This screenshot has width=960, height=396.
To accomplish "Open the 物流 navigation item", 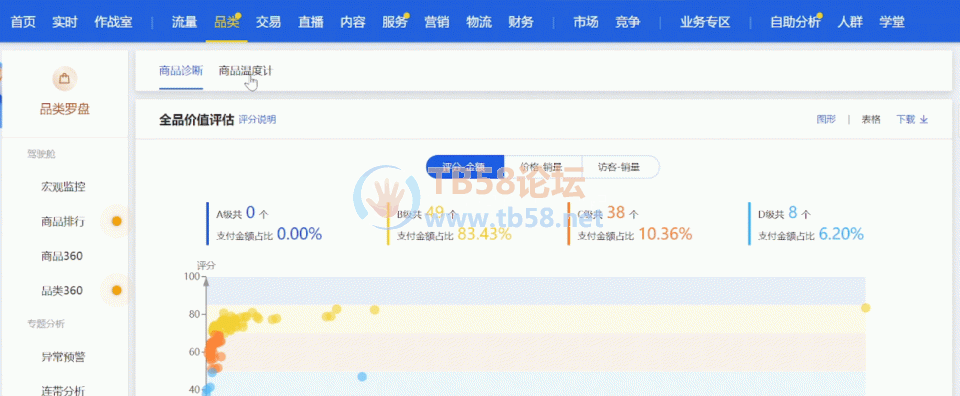I will coord(479,23).
